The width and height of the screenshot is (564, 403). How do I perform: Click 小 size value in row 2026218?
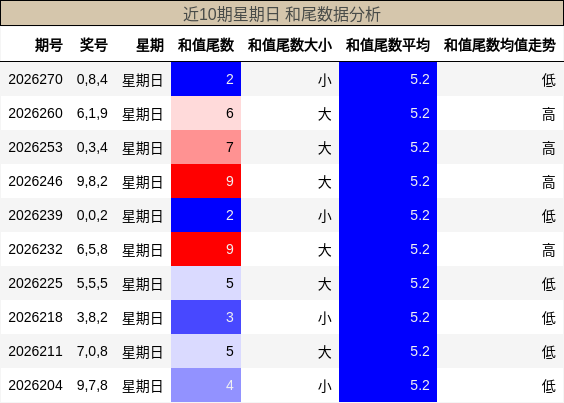[x=324, y=318]
